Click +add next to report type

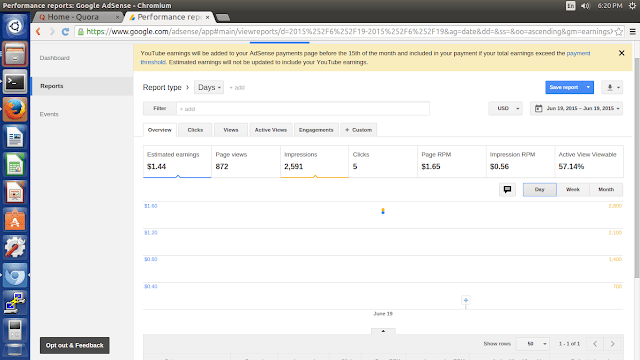(237, 87)
